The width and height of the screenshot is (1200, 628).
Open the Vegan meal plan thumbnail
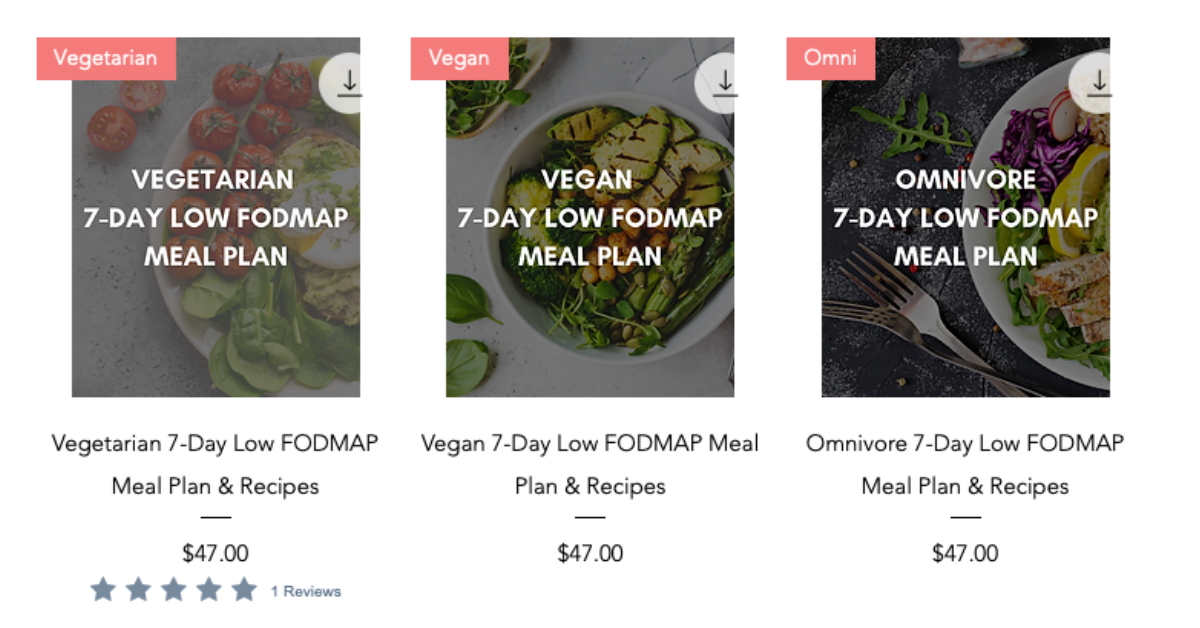tap(590, 217)
